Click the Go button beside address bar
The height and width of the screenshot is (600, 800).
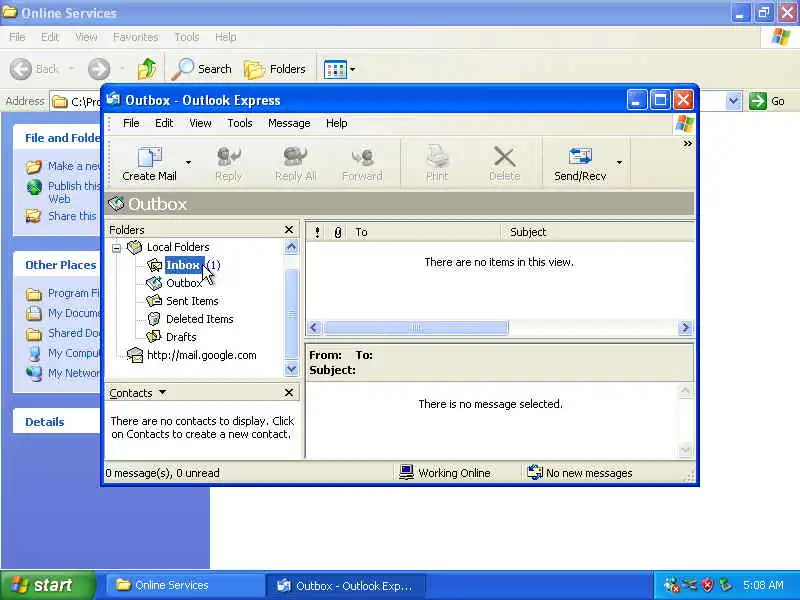tap(767, 101)
